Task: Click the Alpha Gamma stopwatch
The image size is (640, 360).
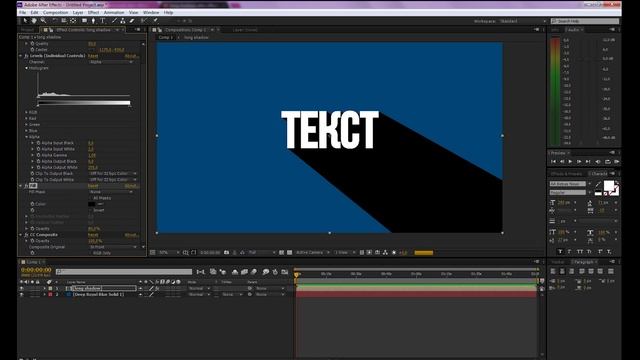Action: click(38, 155)
